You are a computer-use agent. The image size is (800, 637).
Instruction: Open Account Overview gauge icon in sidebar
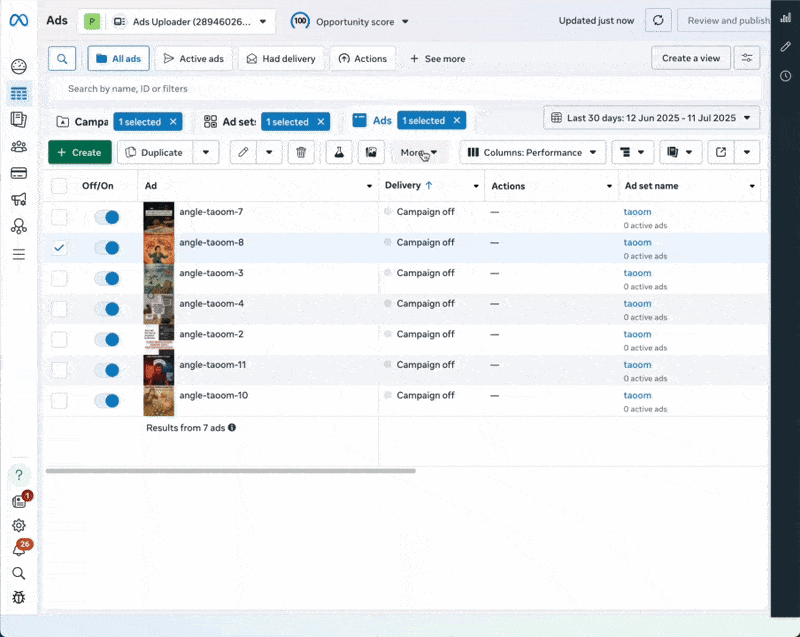[18, 66]
